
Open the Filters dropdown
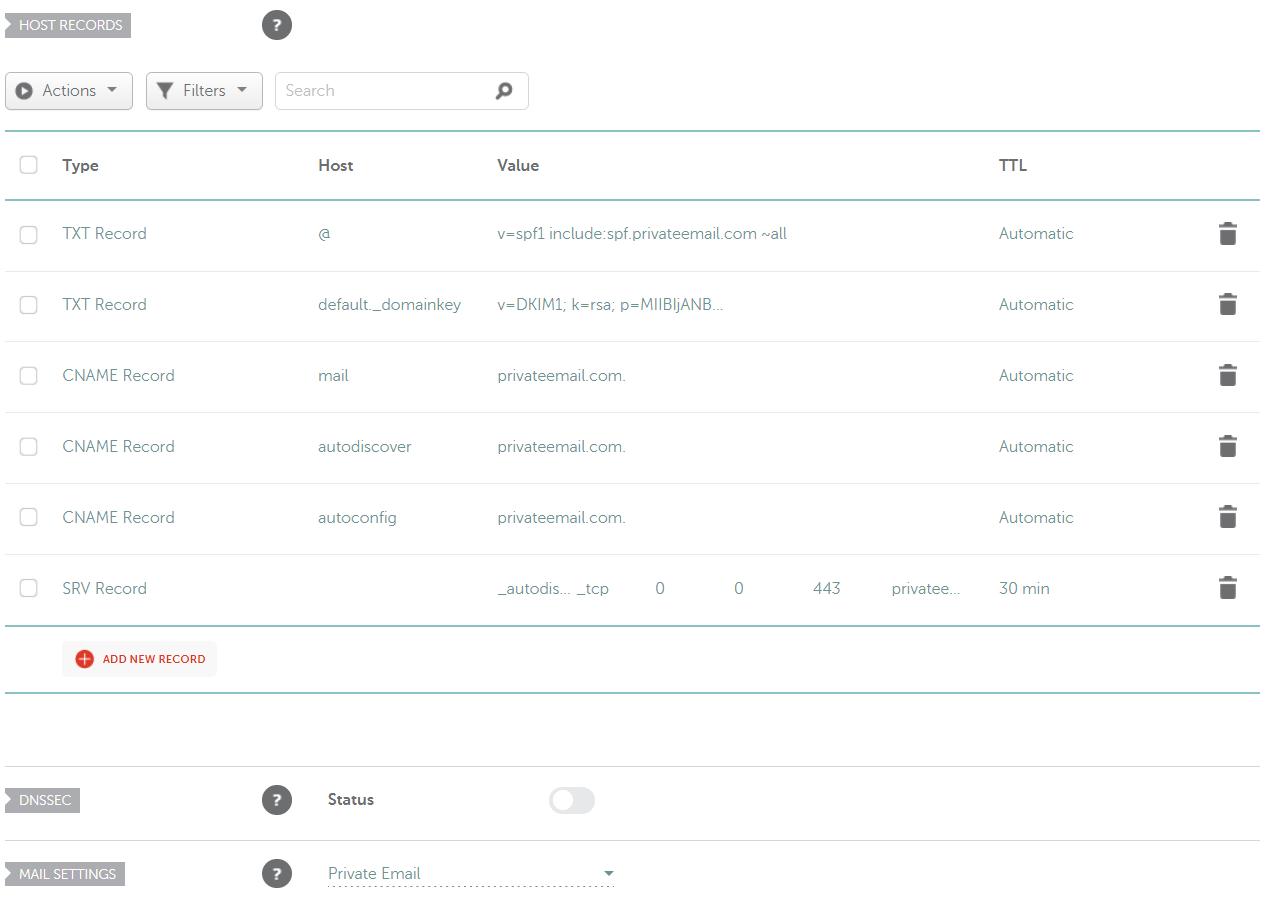204,91
